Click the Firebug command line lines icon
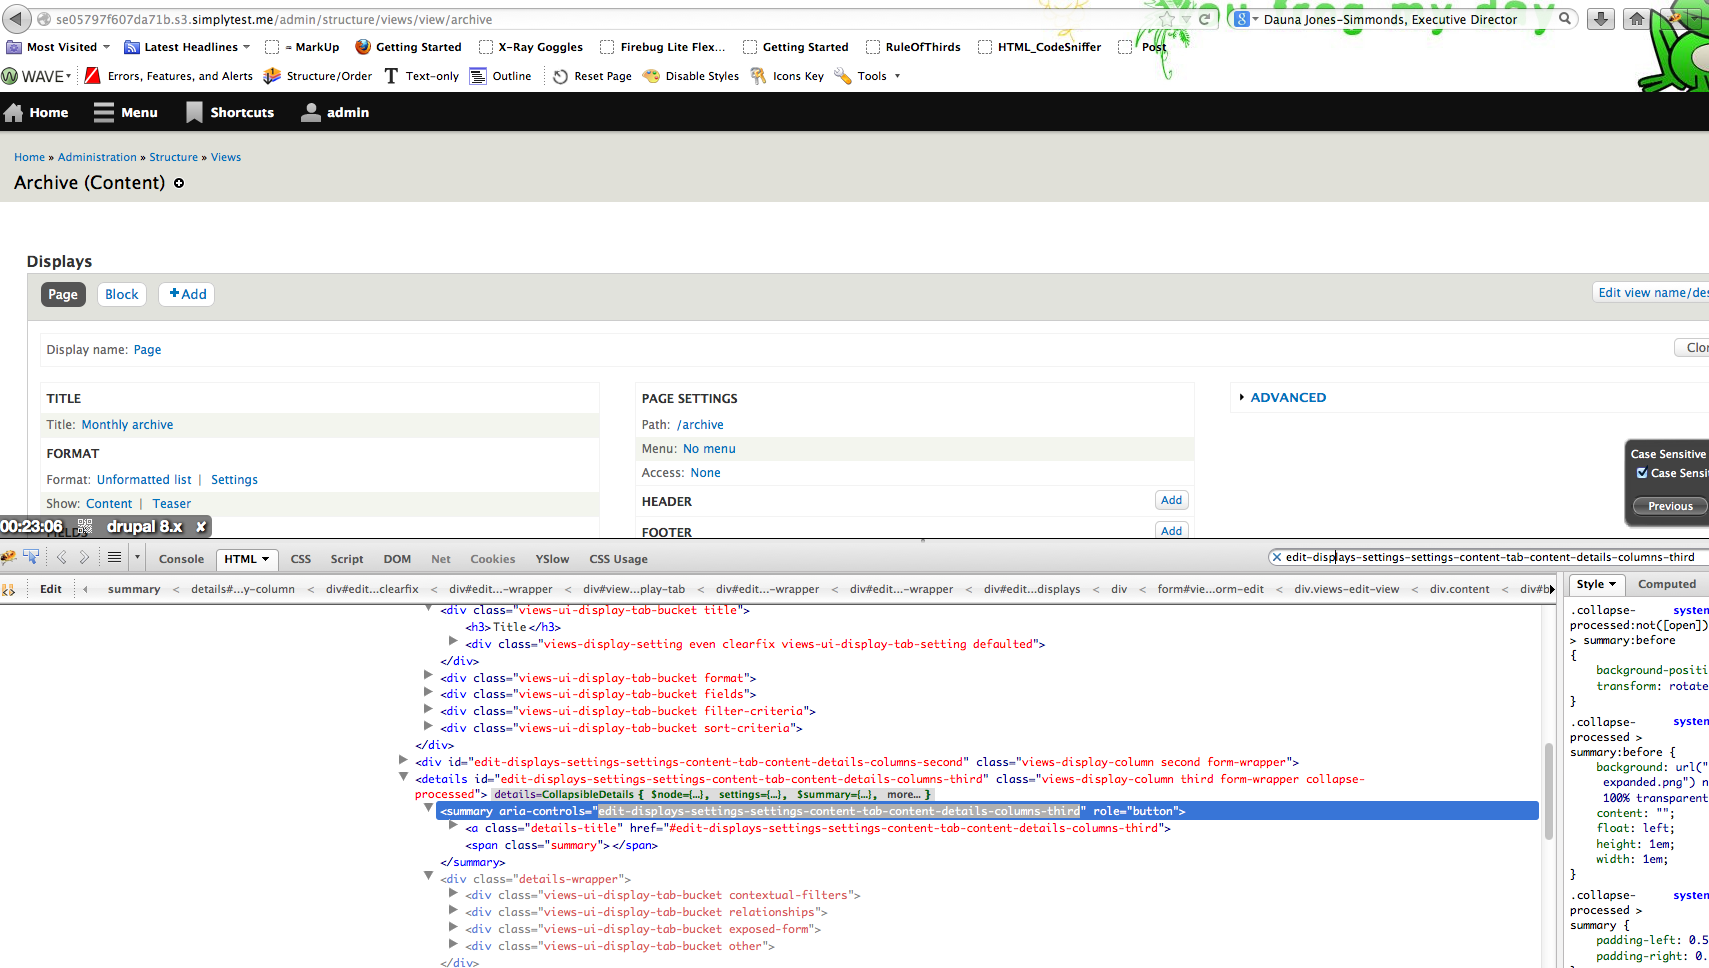 point(114,558)
